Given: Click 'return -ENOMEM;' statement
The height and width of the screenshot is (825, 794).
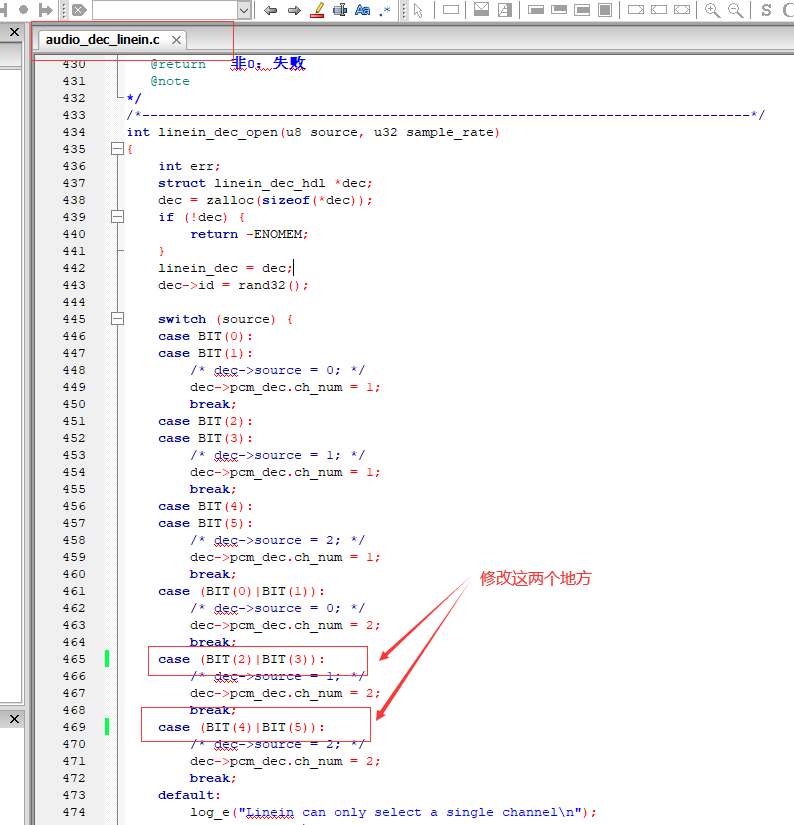Looking at the screenshot, I should (249, 234).
